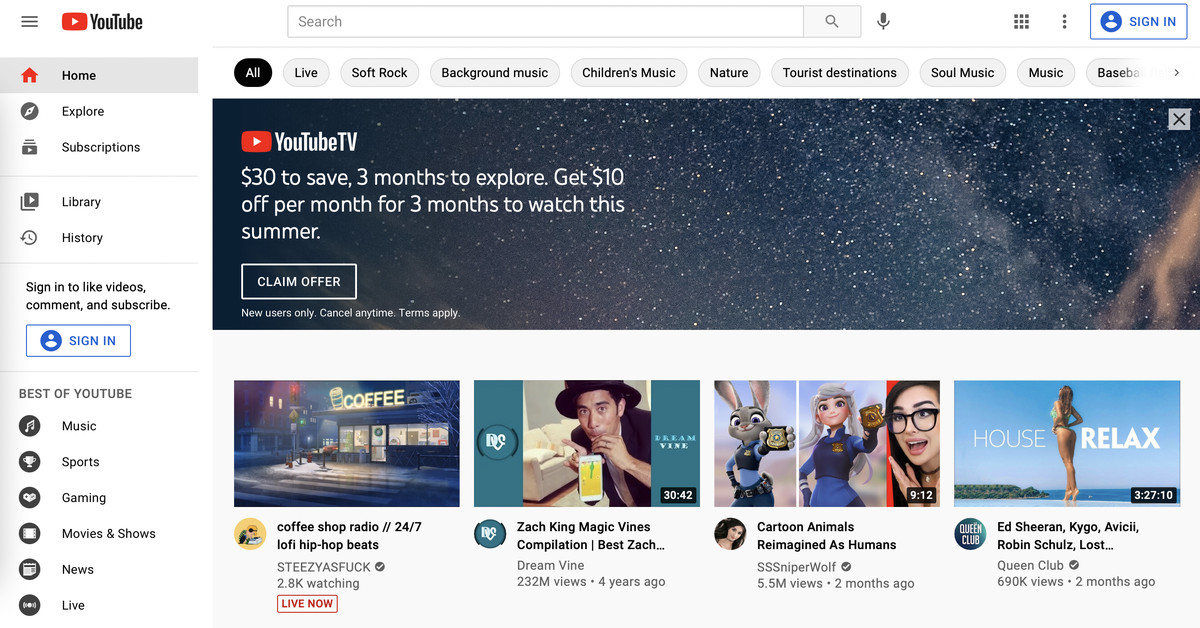Screen dimensions: 1200x628
Task: Toggle the All filter chip
Action: tap(253, 73)
